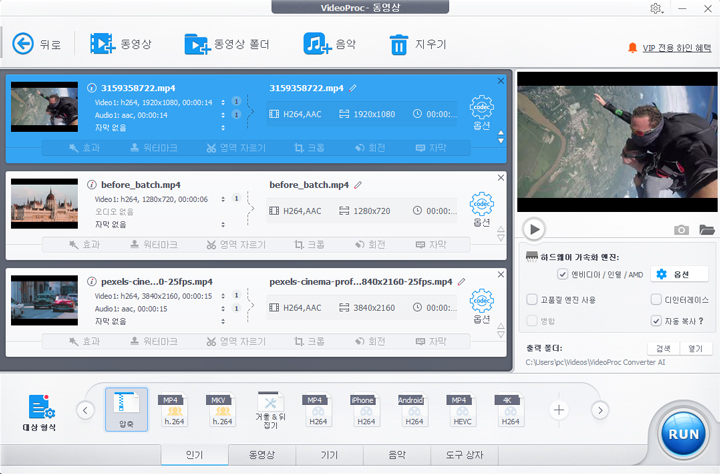This screenshot has width=720, height=474.
Task: Choose the MP4 HEVC preset
Action: pyautogui.click(x=462, y=410)
